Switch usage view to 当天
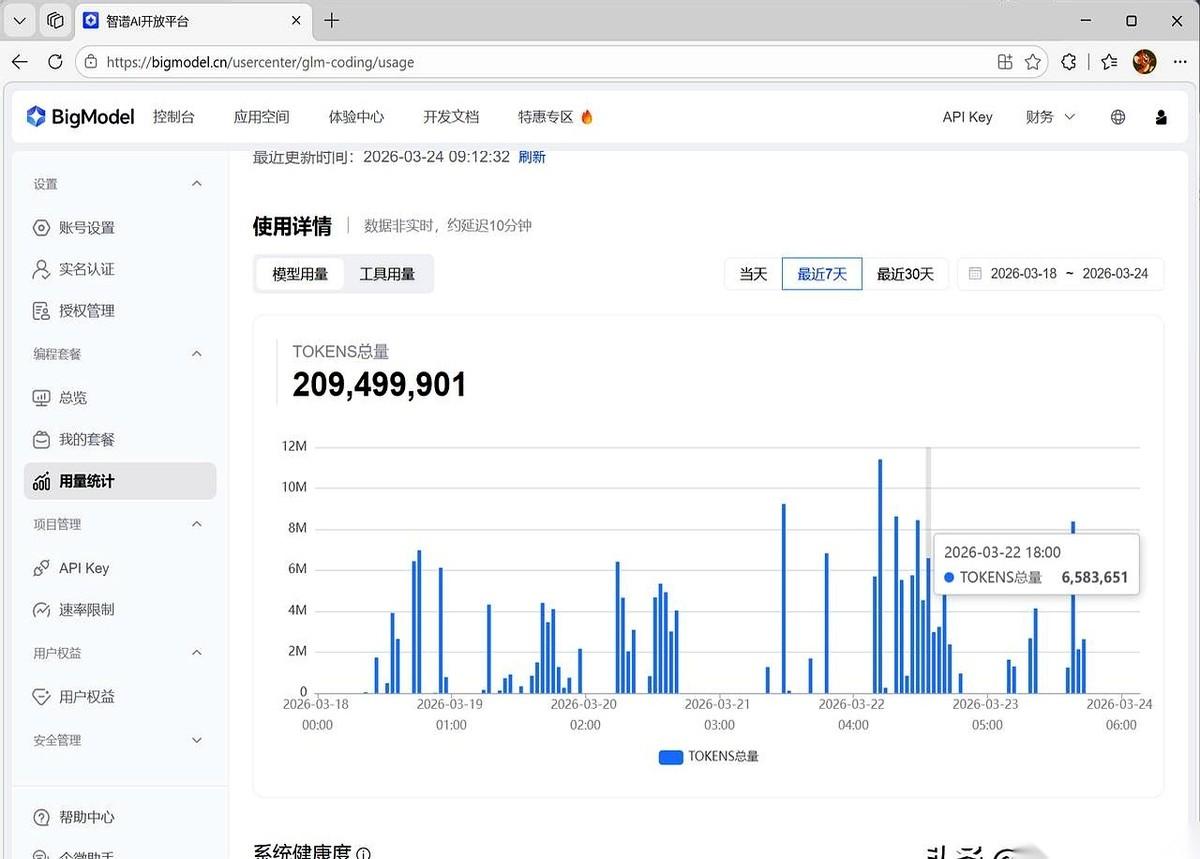Viewport: 1200px width, 859px height. pyautogui.click(x=752, y=273)
